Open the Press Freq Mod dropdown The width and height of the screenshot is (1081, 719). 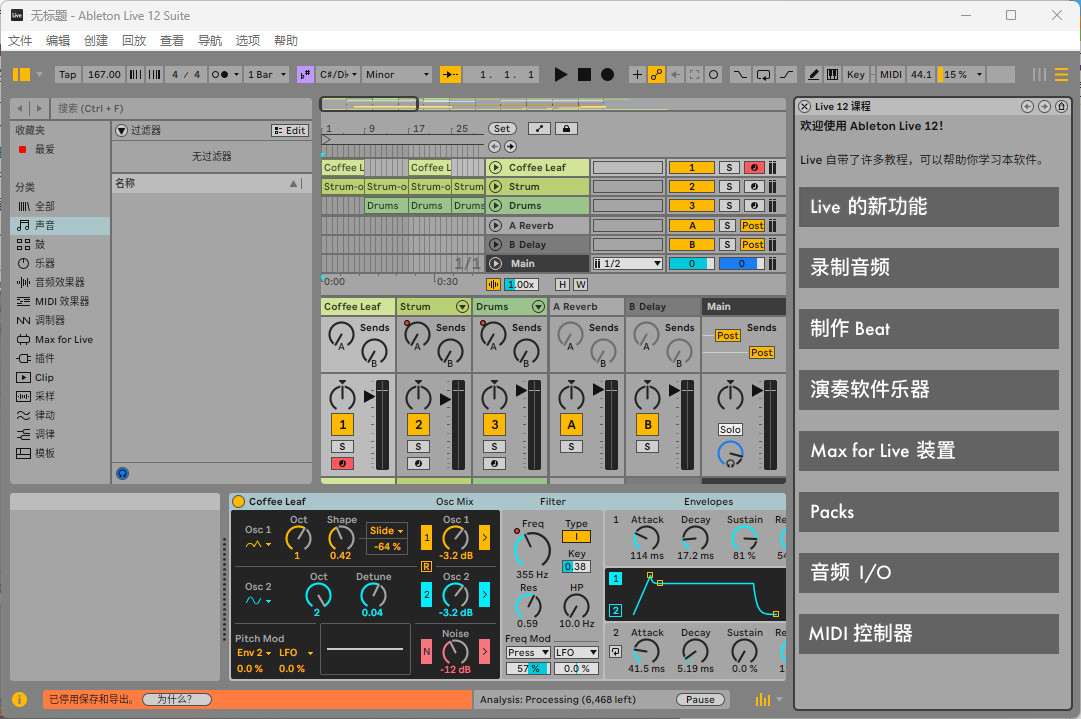pos(528,652)
